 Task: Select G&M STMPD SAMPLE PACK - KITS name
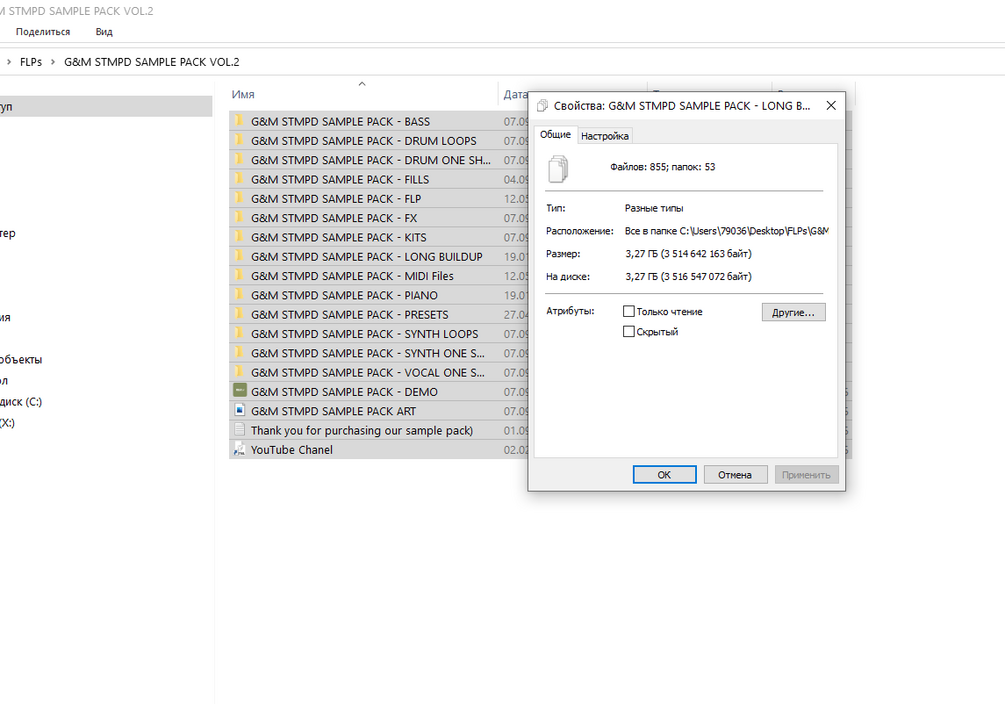pyautogui.click(x=338, y=237)
